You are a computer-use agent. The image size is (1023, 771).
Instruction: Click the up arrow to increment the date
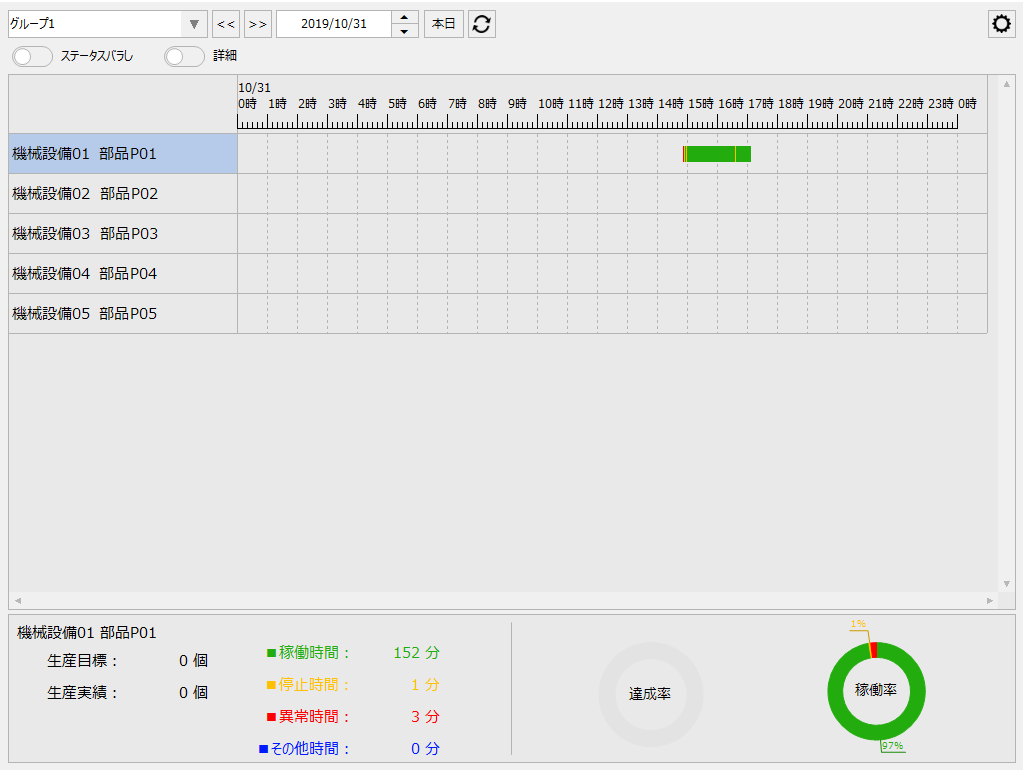coord(404,18)
